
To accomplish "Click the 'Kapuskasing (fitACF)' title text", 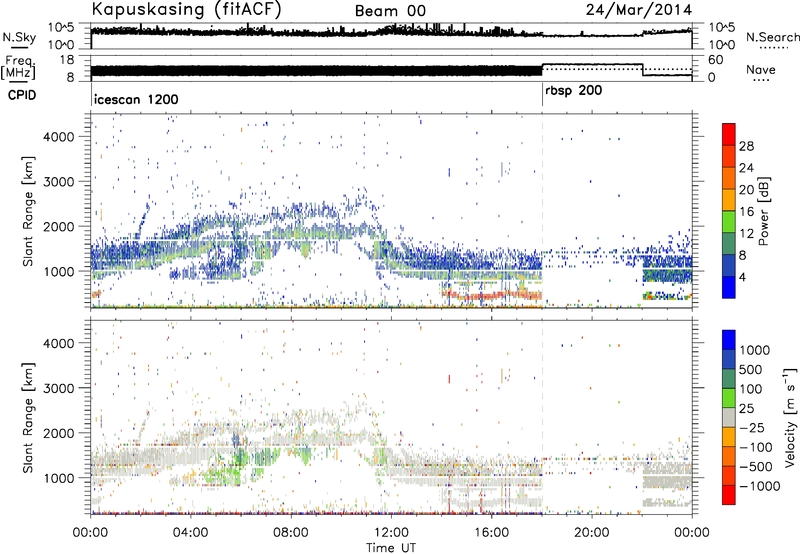I will point(186,10).
